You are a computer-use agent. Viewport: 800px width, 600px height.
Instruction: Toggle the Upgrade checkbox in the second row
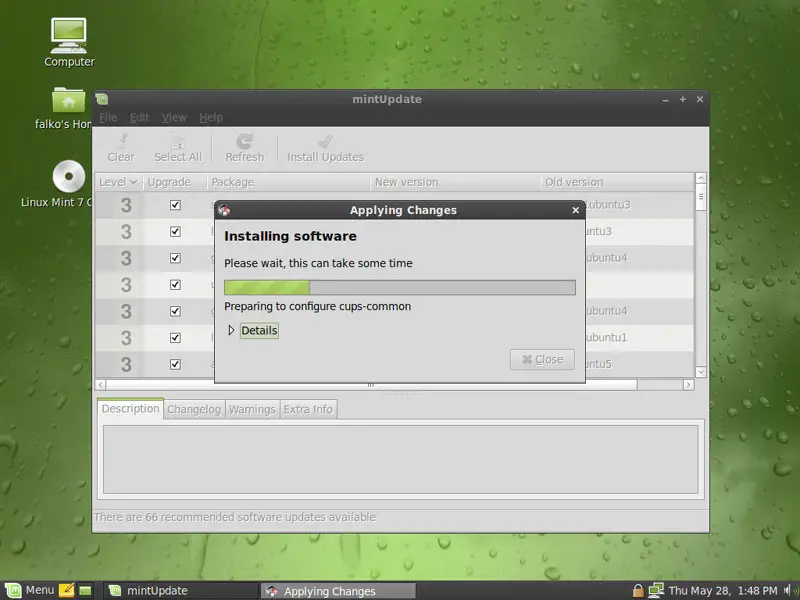pos(175,232)
